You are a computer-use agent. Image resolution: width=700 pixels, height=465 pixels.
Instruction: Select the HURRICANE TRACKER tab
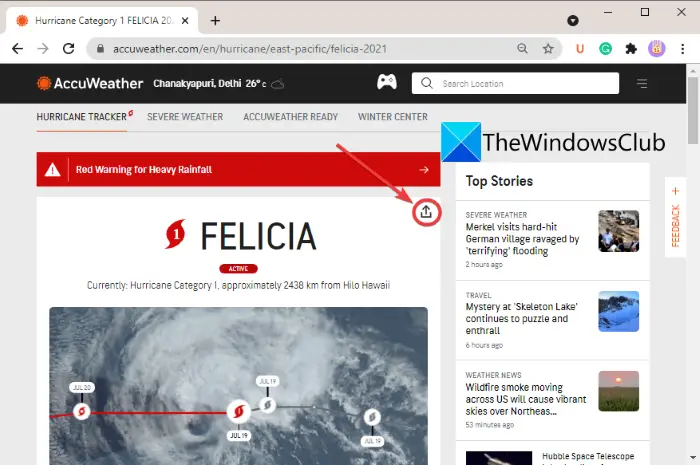82,117
